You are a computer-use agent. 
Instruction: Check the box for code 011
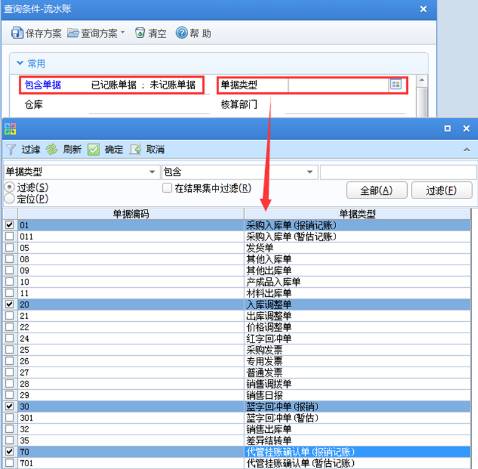point(10,236)
